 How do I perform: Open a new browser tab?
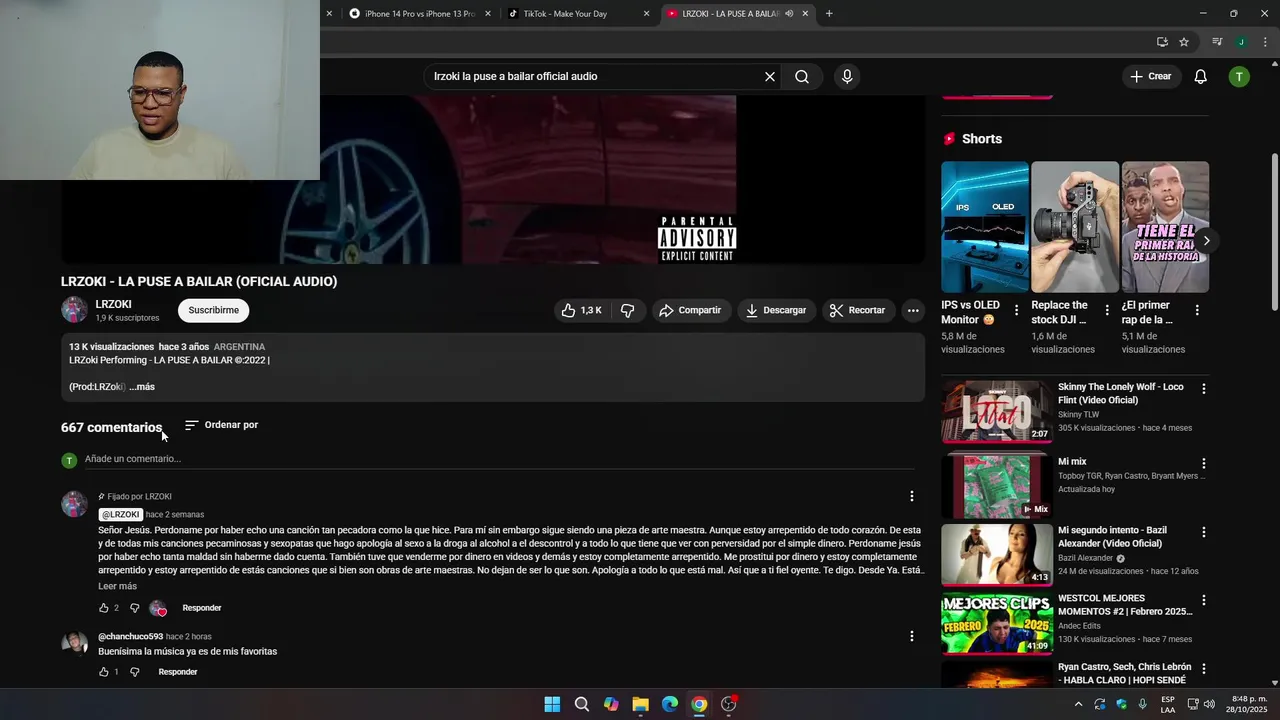click(x=829, y=14)
